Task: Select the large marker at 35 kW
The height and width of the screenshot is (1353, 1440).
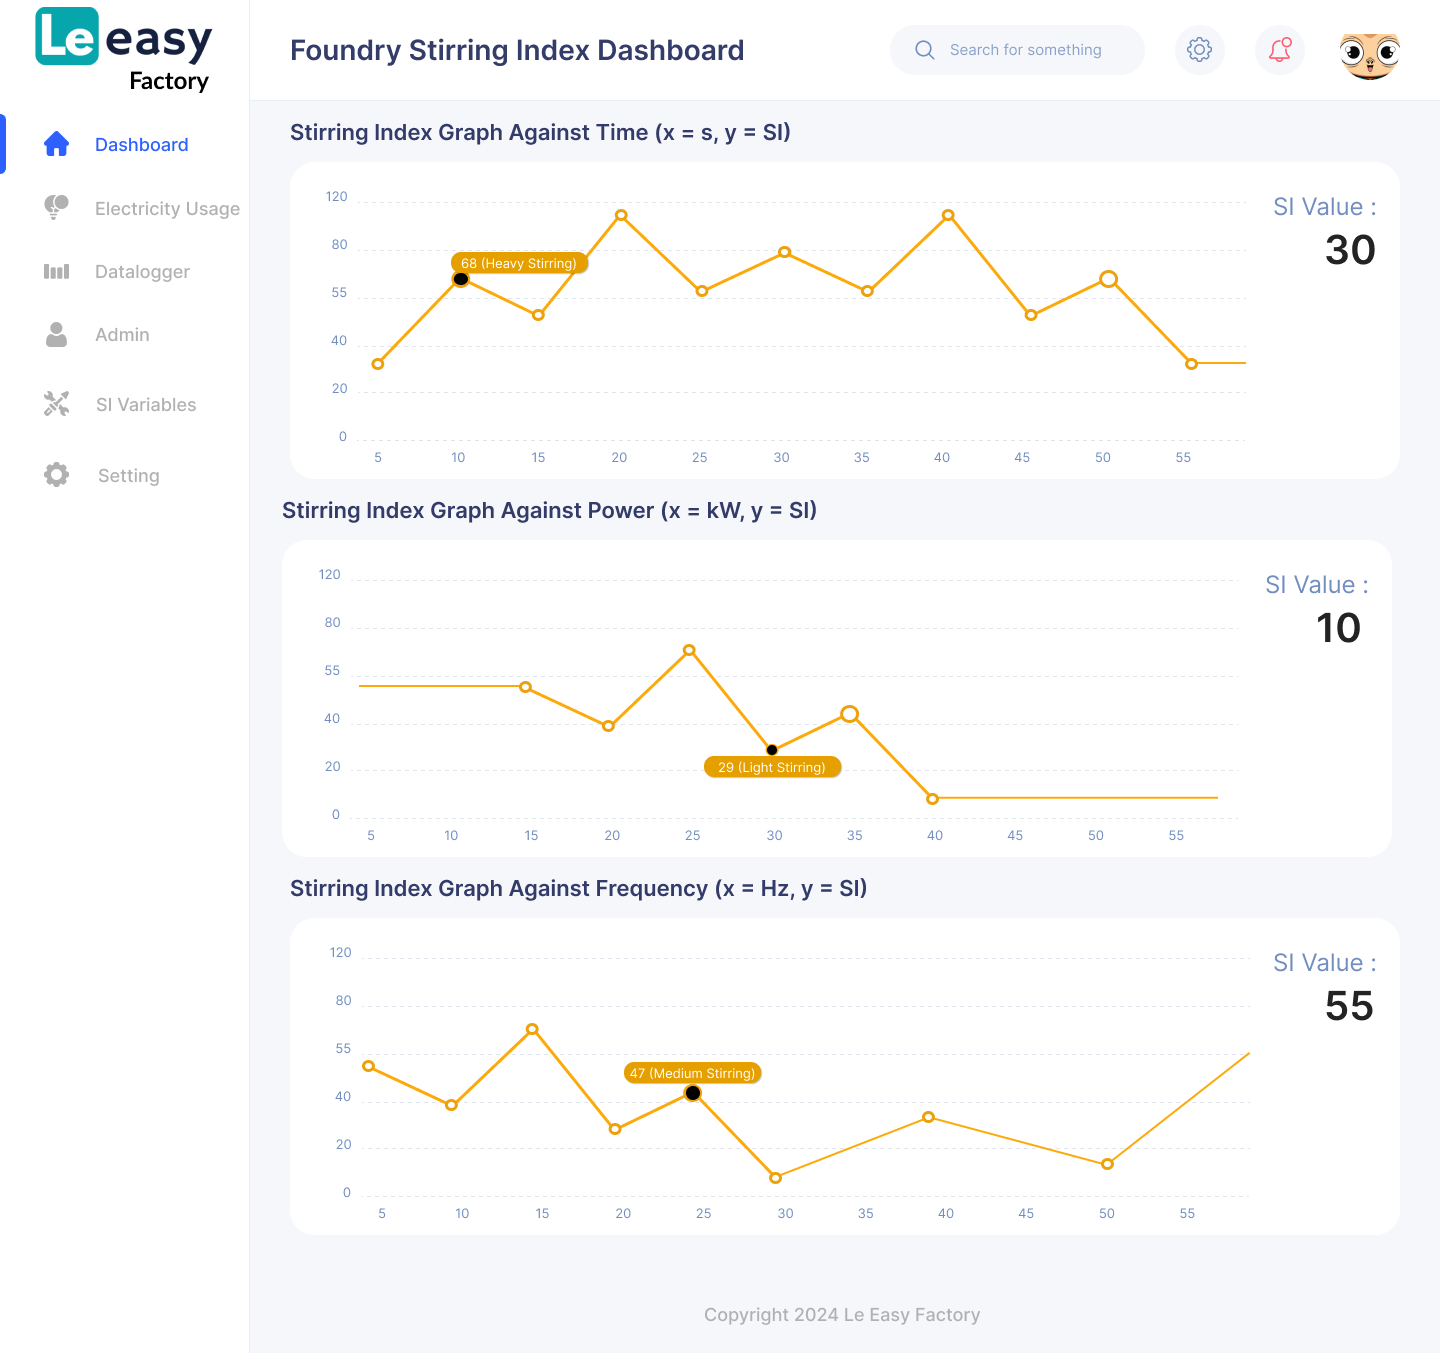Action: (850, 714)
